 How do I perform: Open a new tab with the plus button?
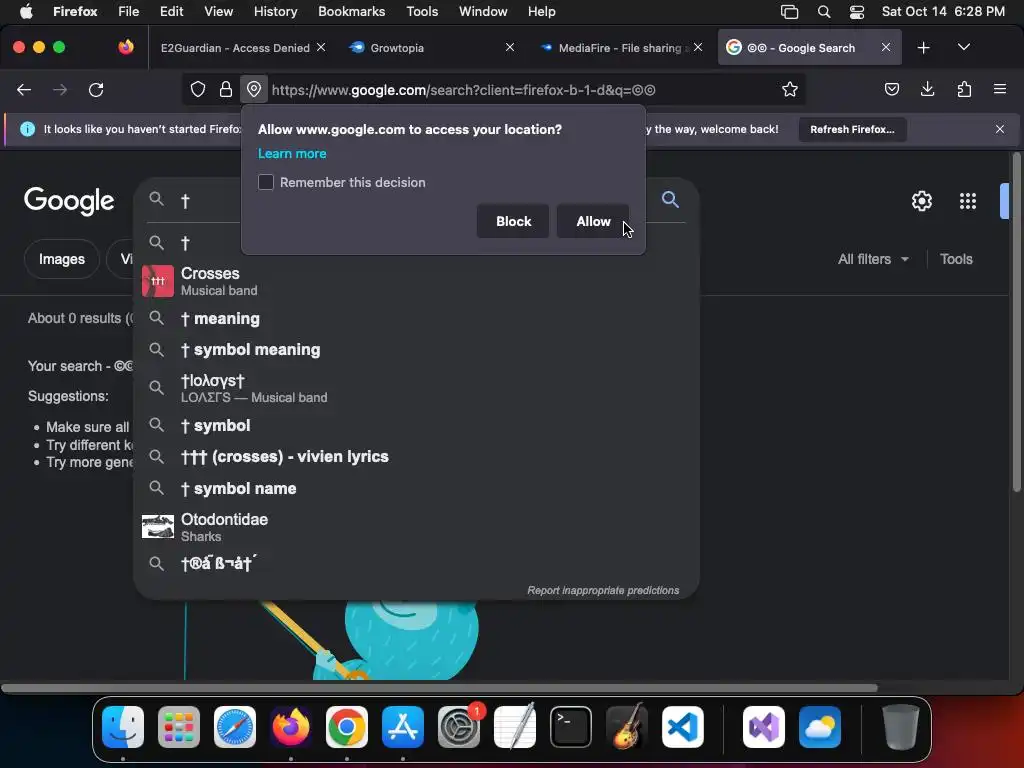click(x=923, y=48)
